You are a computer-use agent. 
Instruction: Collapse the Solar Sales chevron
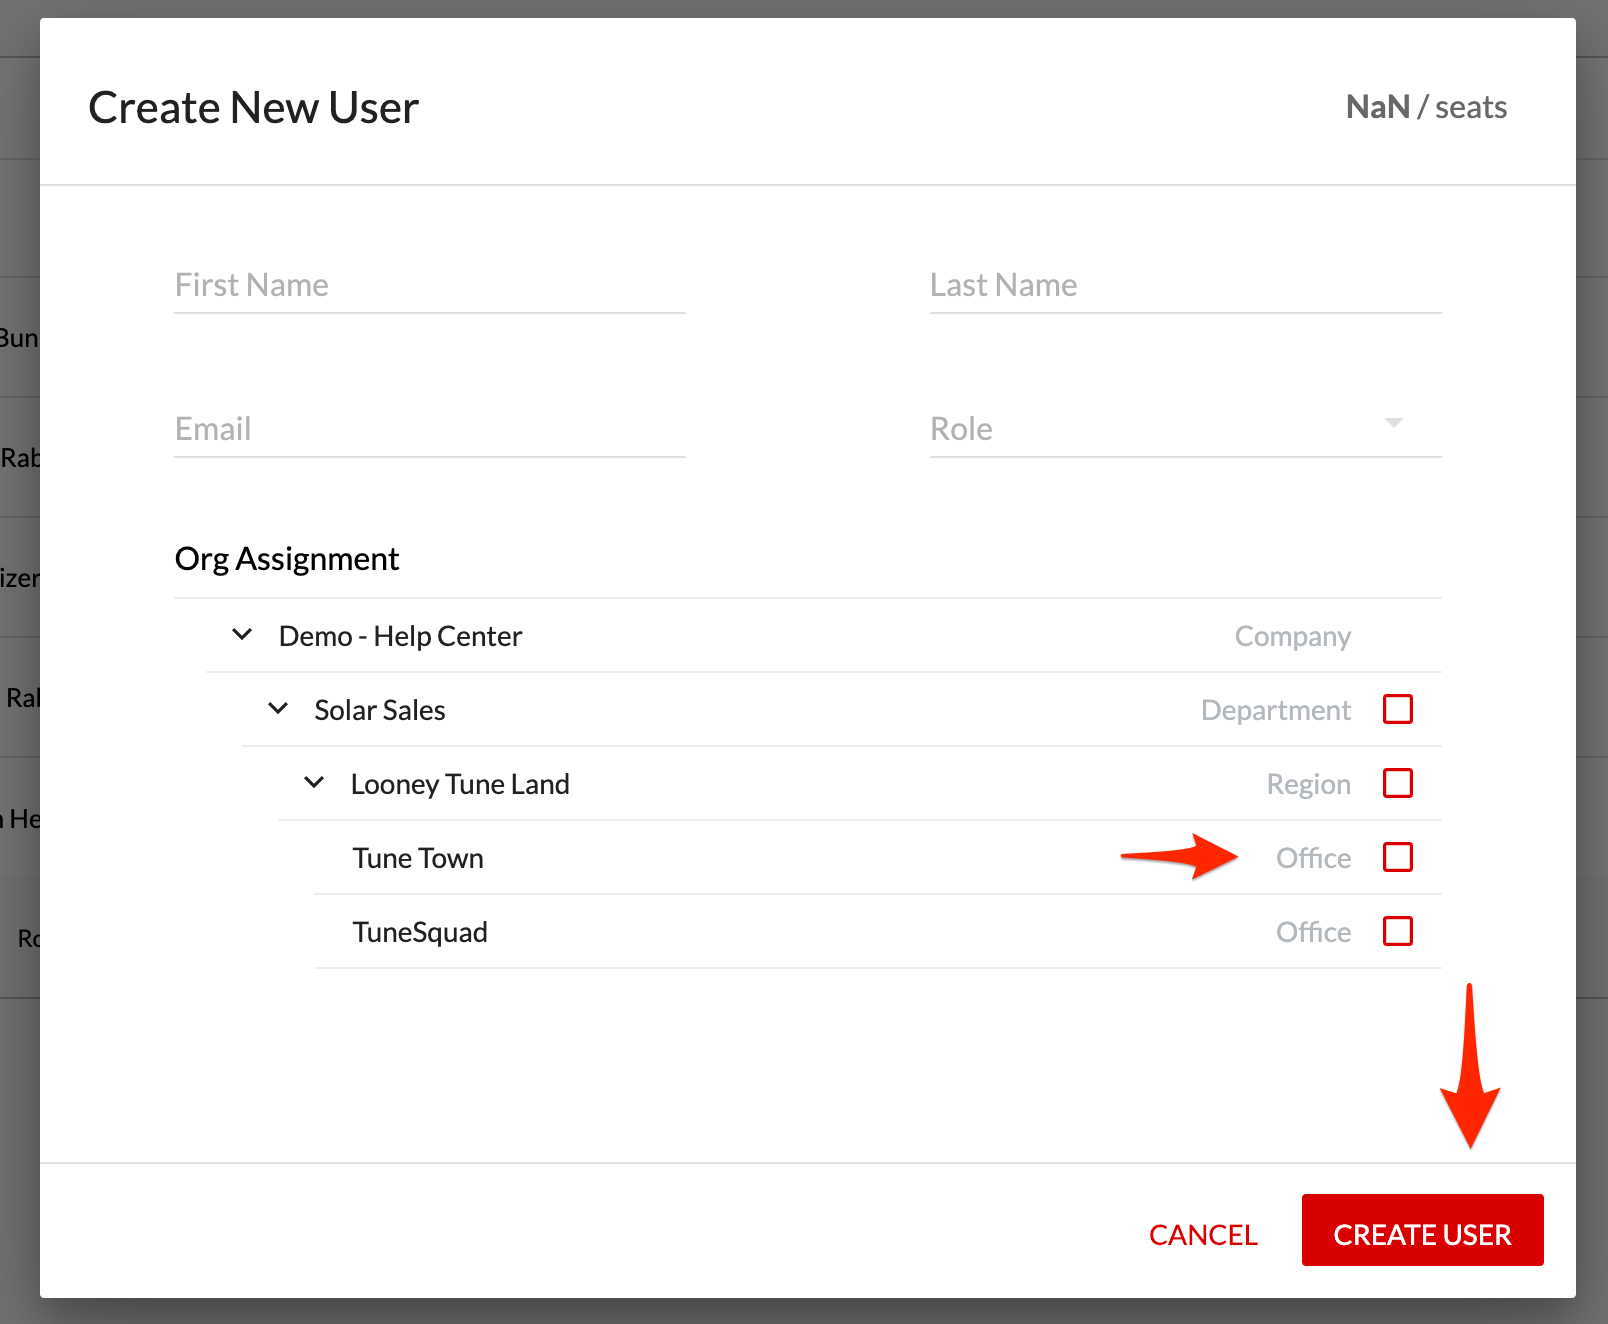(278, 709)
